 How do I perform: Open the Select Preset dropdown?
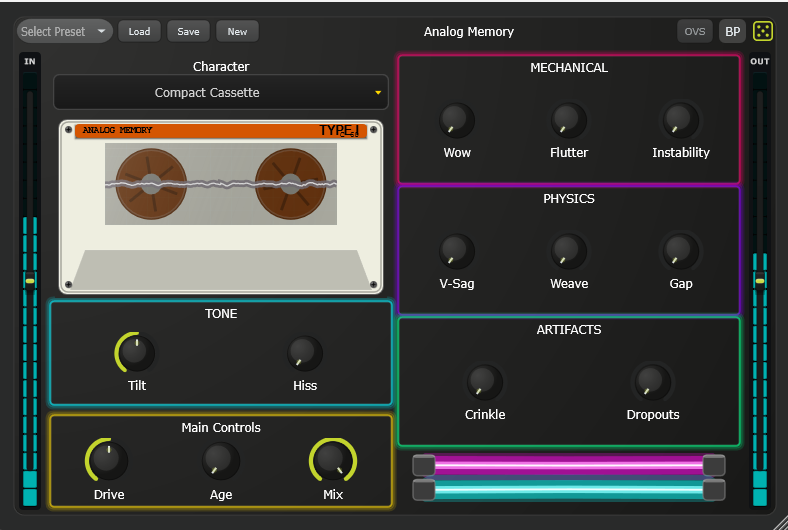pyautogui.click(x=64, y=31)
